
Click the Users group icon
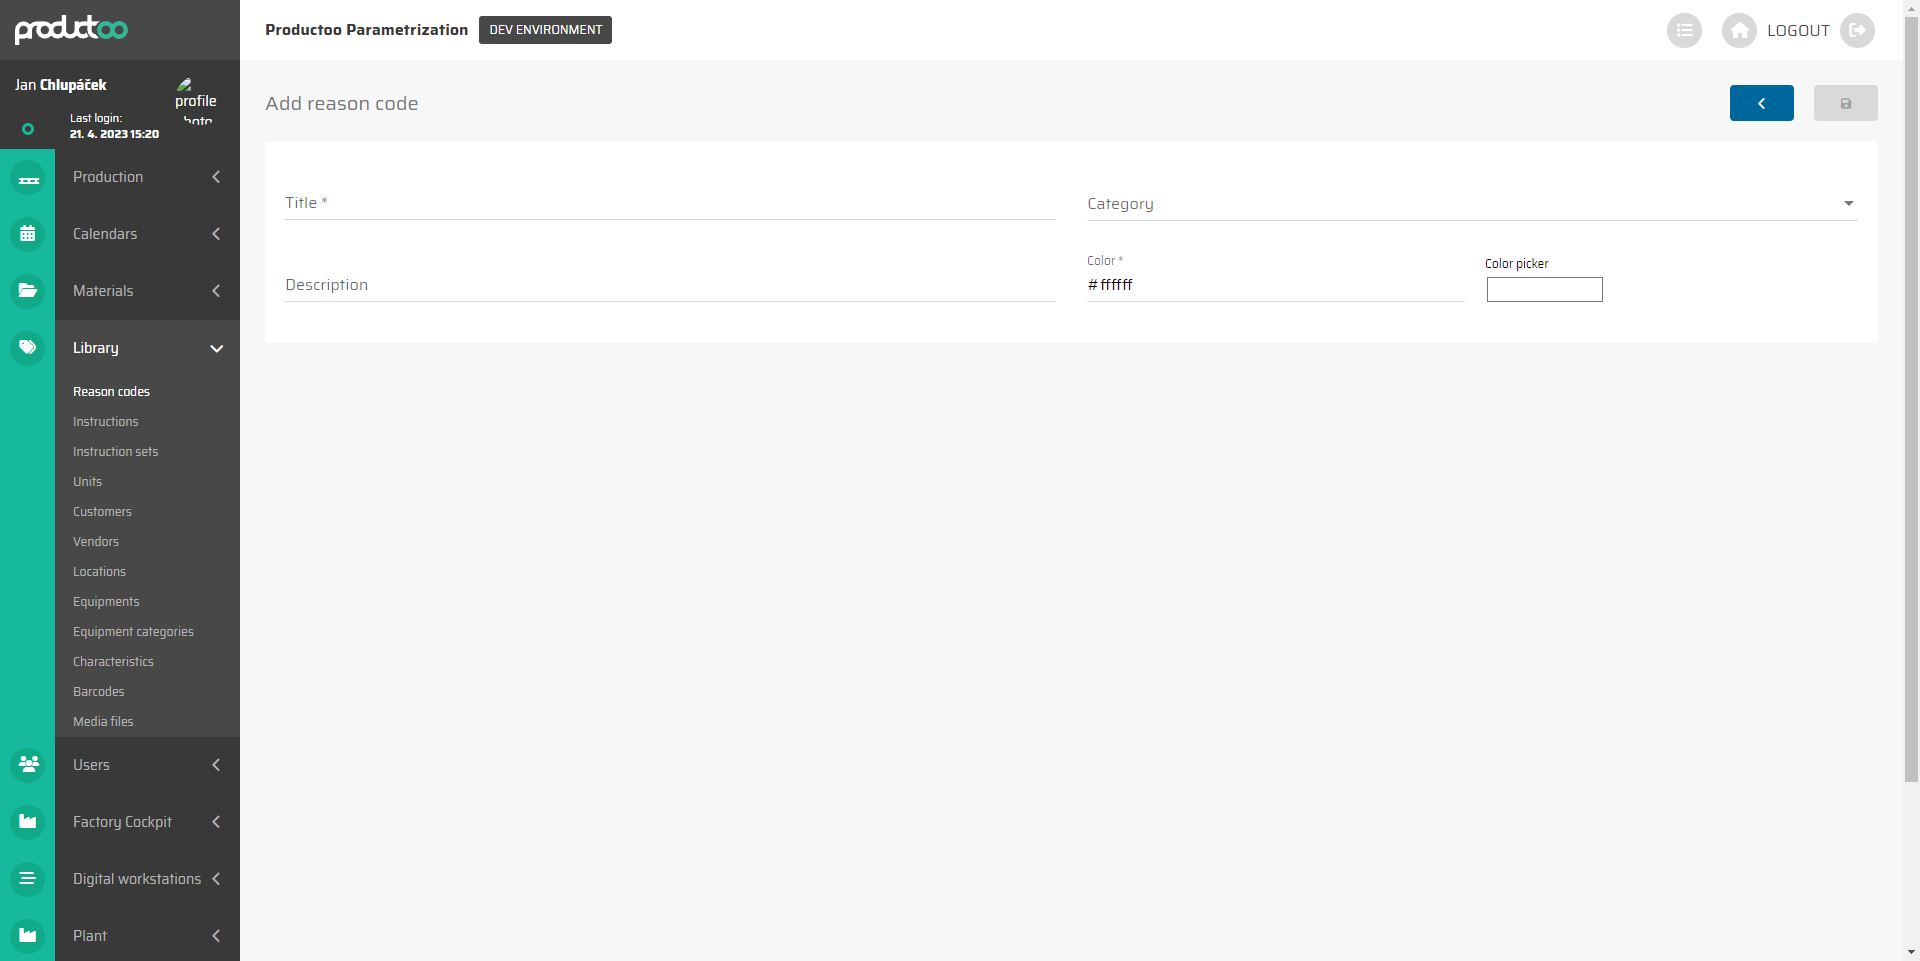click(28, 765)
